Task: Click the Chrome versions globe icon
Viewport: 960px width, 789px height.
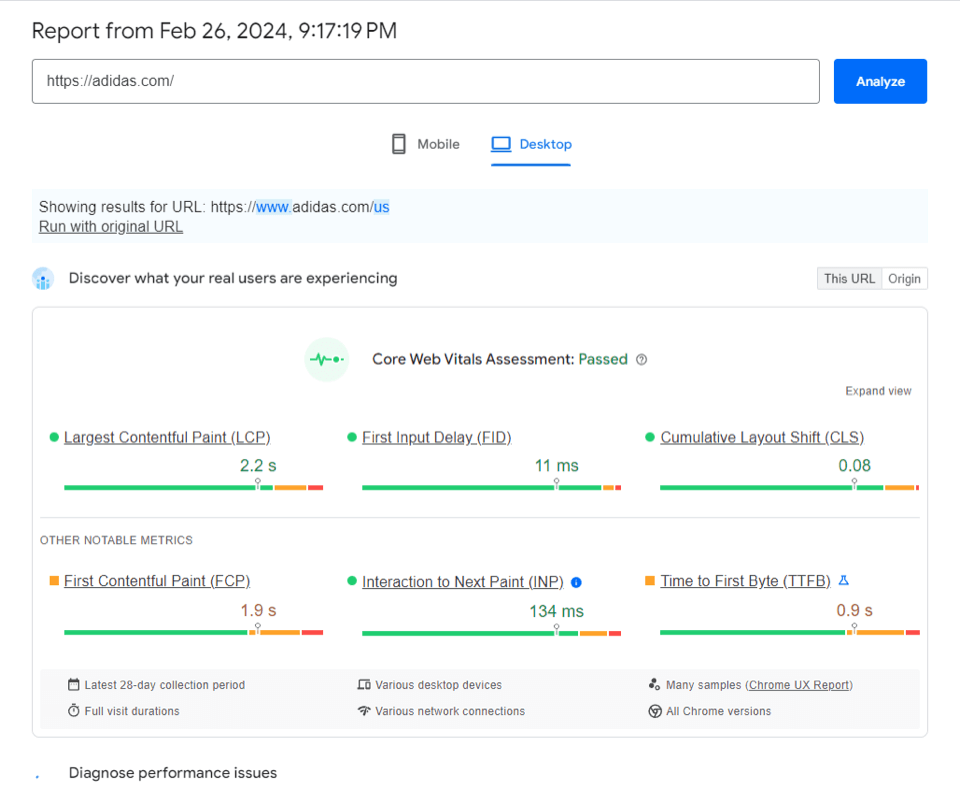Action: click(x=653, y=711)
